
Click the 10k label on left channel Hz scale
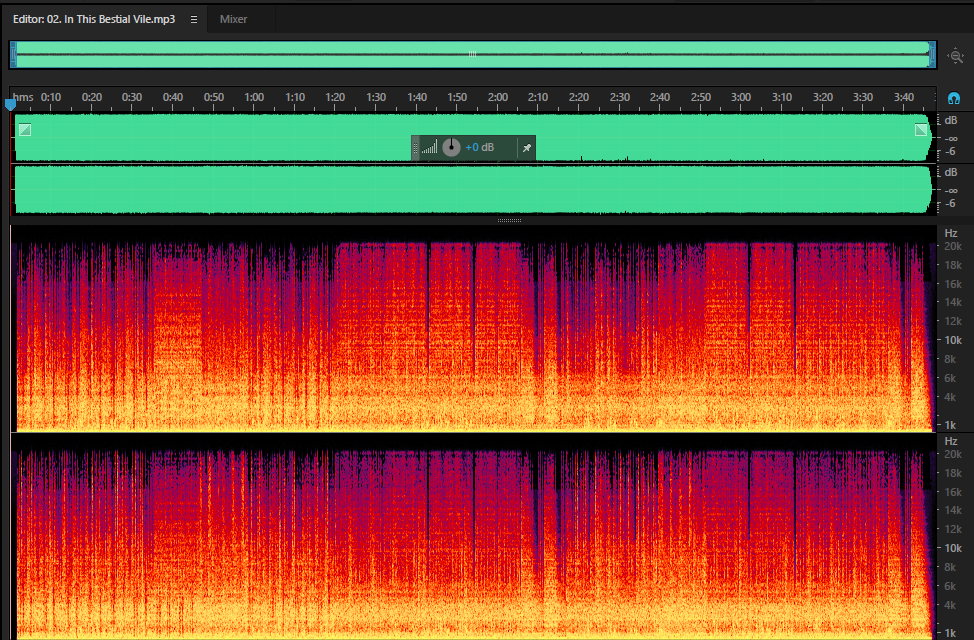(953, 340)
